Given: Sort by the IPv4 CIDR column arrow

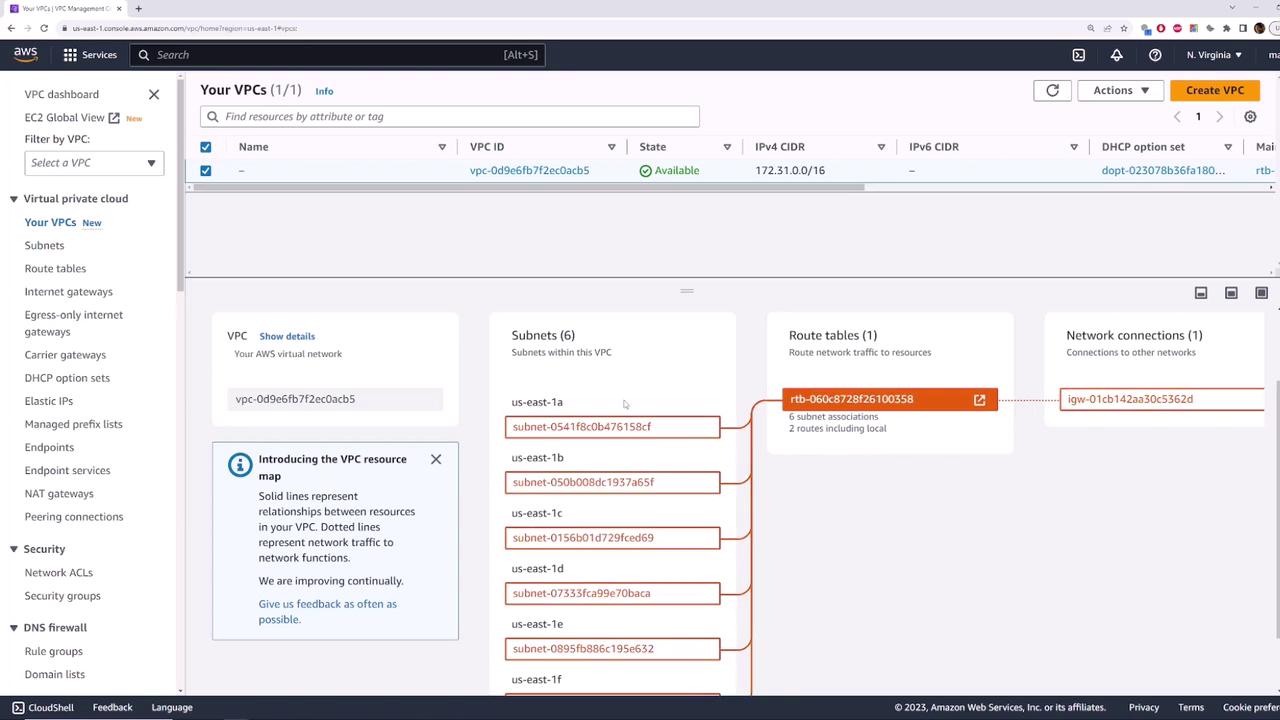Looking at the screenshot, I should (881, 147).
